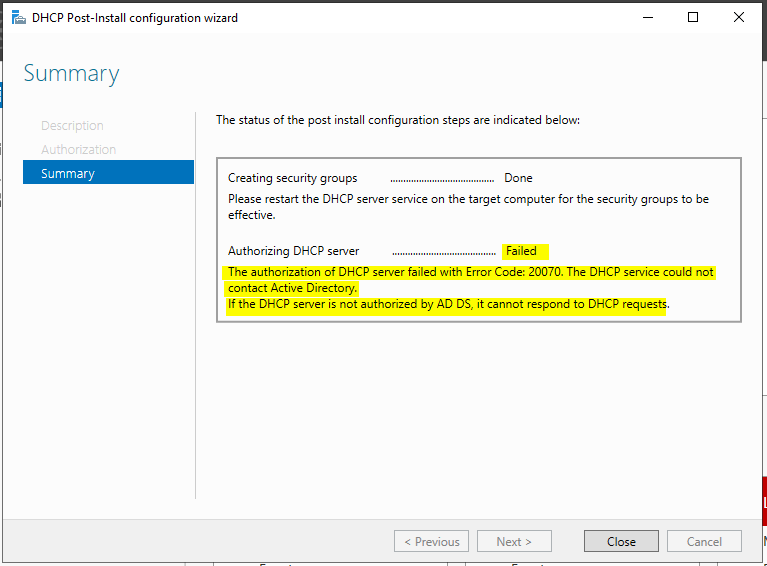Go to the Authorization step
This screenshot has height=566, width=767.
point(78,149)
